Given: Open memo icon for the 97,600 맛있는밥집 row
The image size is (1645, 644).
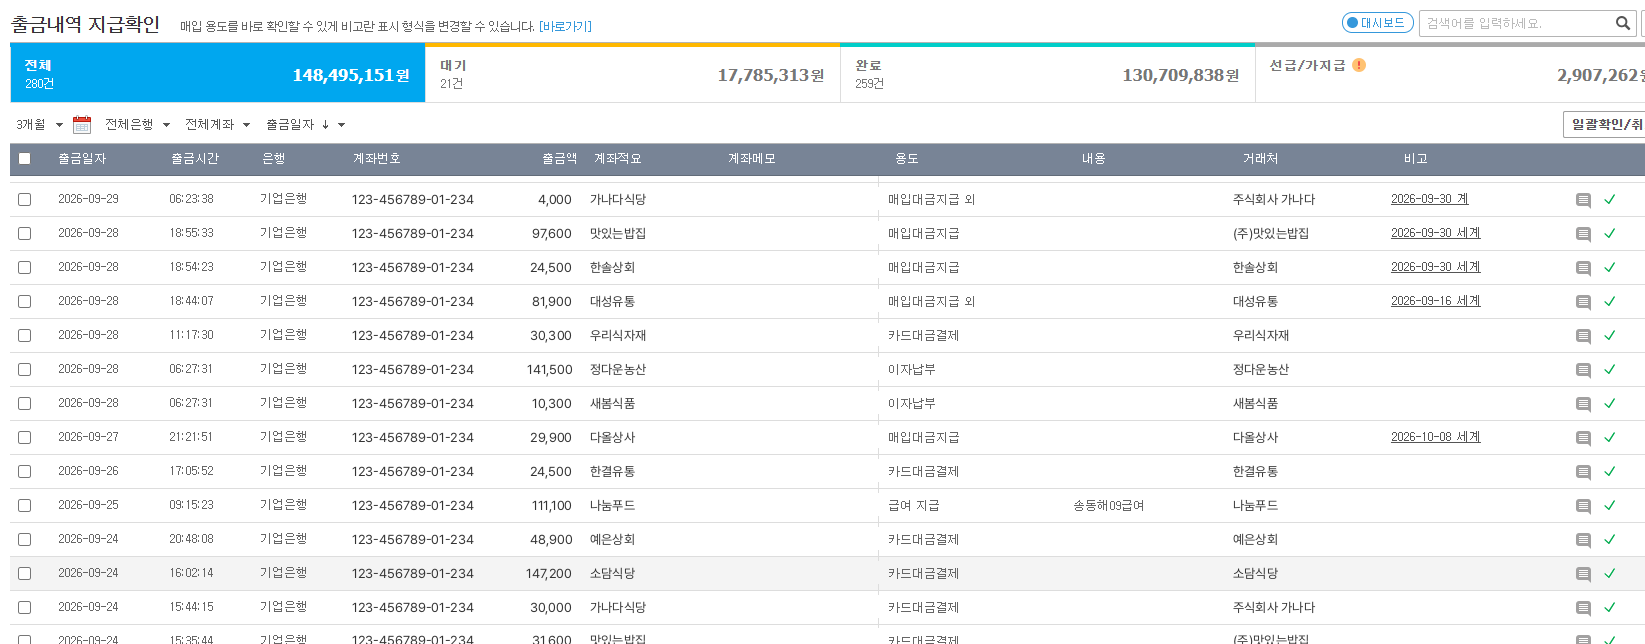Looking at the screenshot, I should tap(1583, 234).
